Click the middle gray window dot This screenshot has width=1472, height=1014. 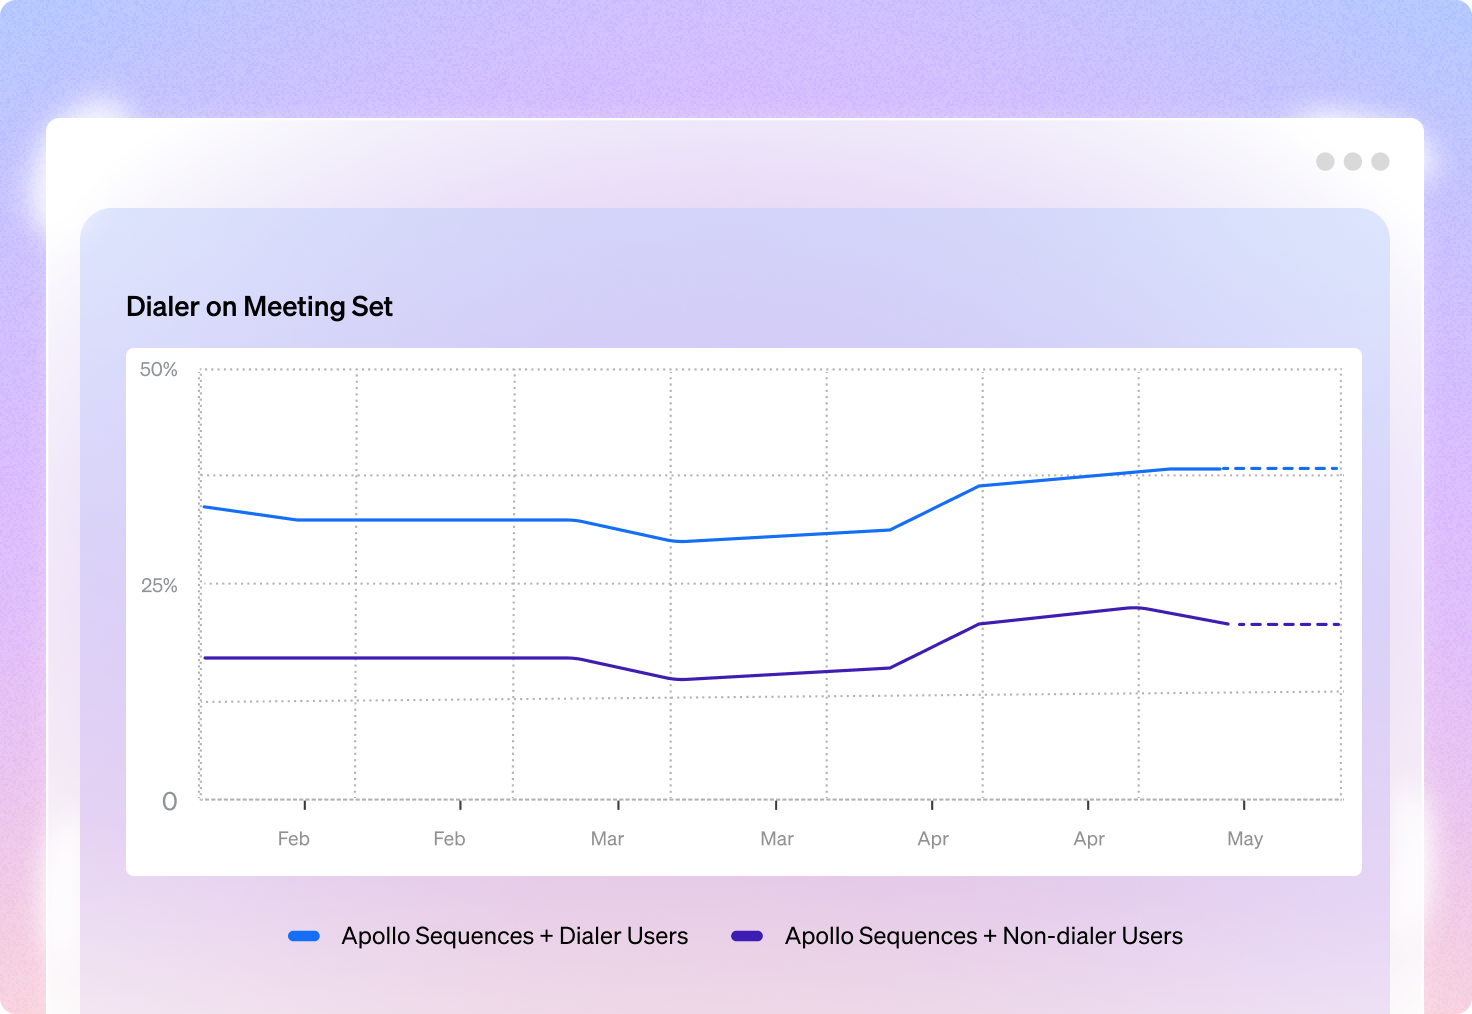pos(1353,162)
